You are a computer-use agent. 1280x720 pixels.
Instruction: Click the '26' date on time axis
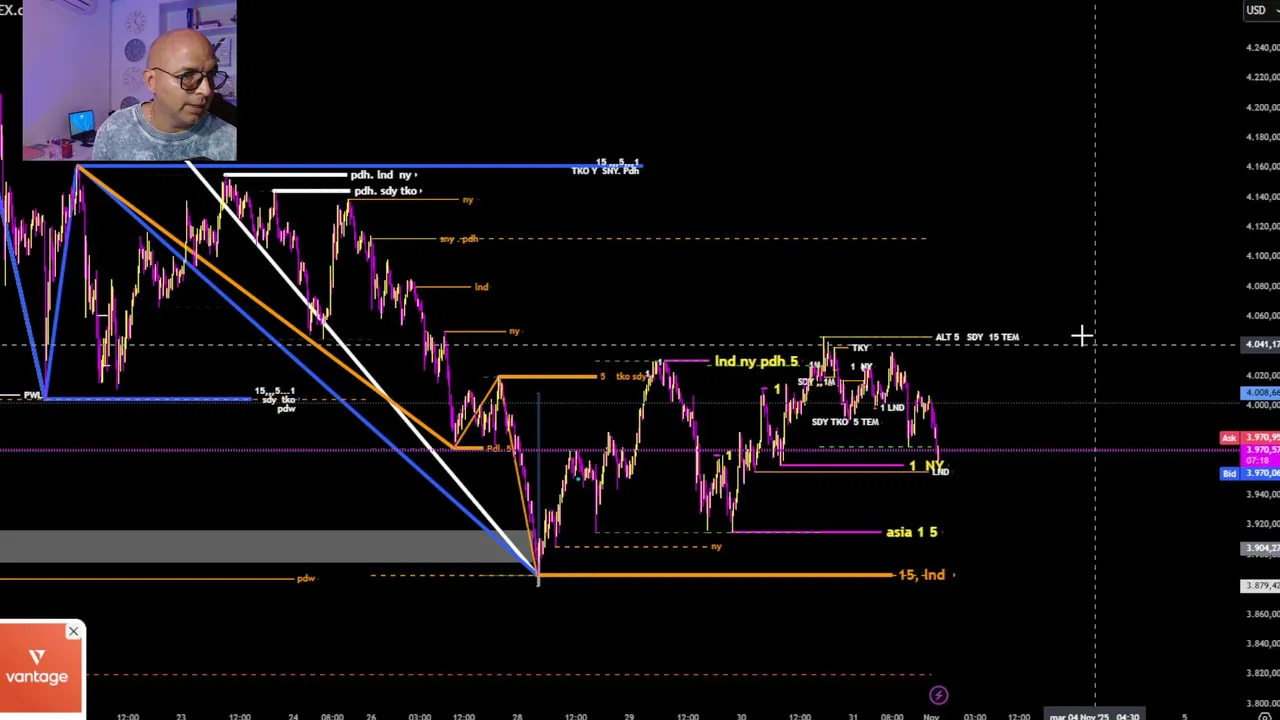click(x=371, y=716)
